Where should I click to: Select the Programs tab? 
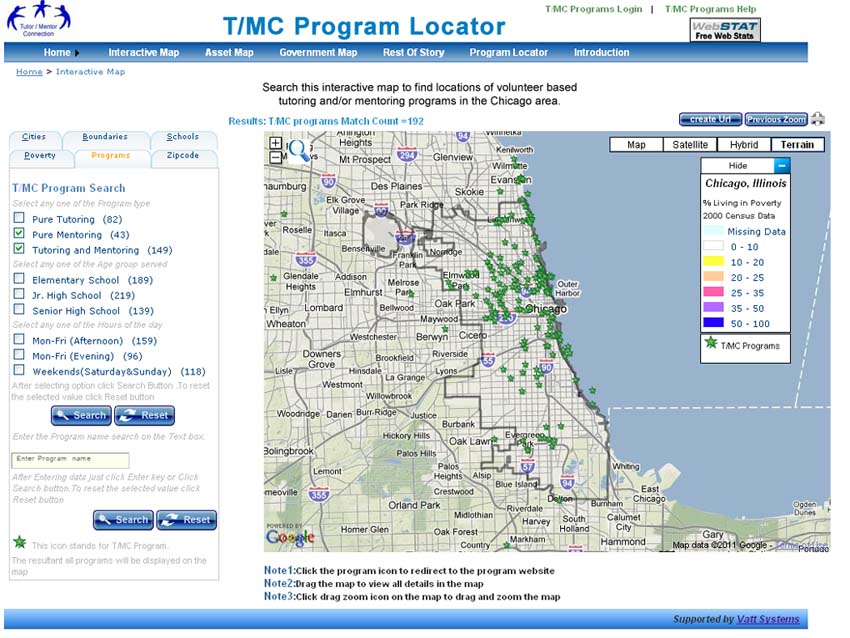[x=111, y=156]
